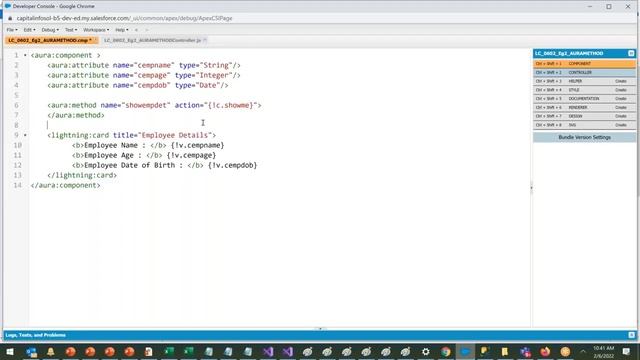Click the {!v.cempname} expression on line 10
This screenshot has width=640, height=360.
click(197, 145)
